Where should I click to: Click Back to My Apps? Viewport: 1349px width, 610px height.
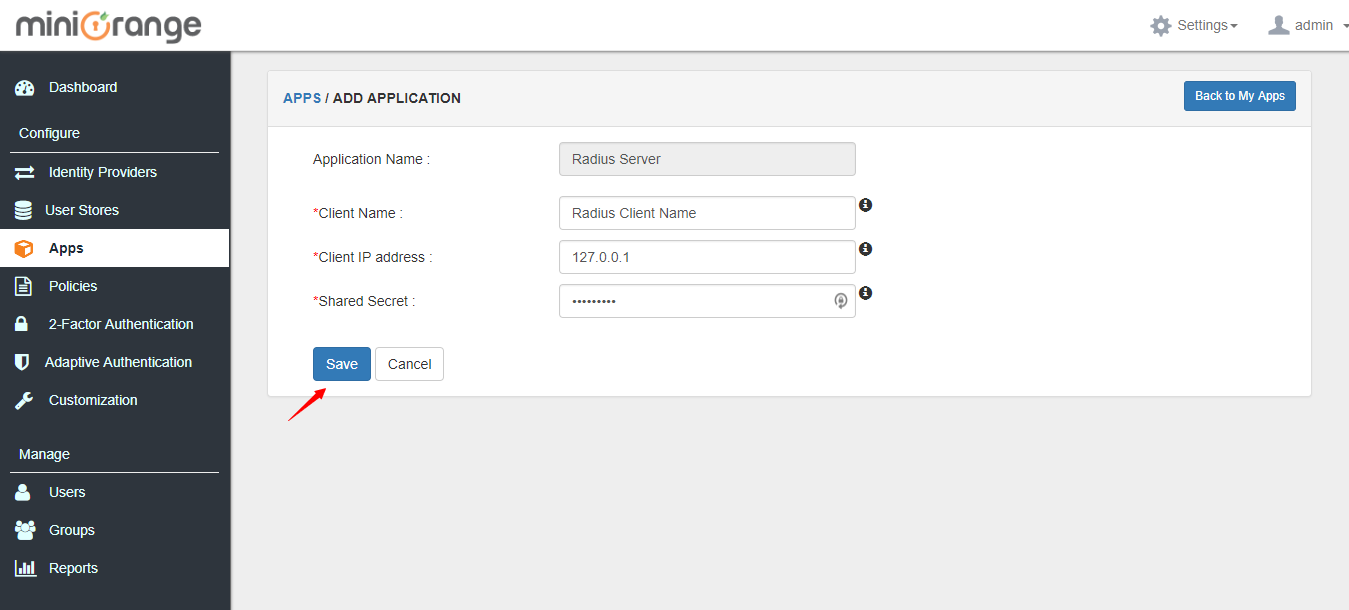(1239, 96)
